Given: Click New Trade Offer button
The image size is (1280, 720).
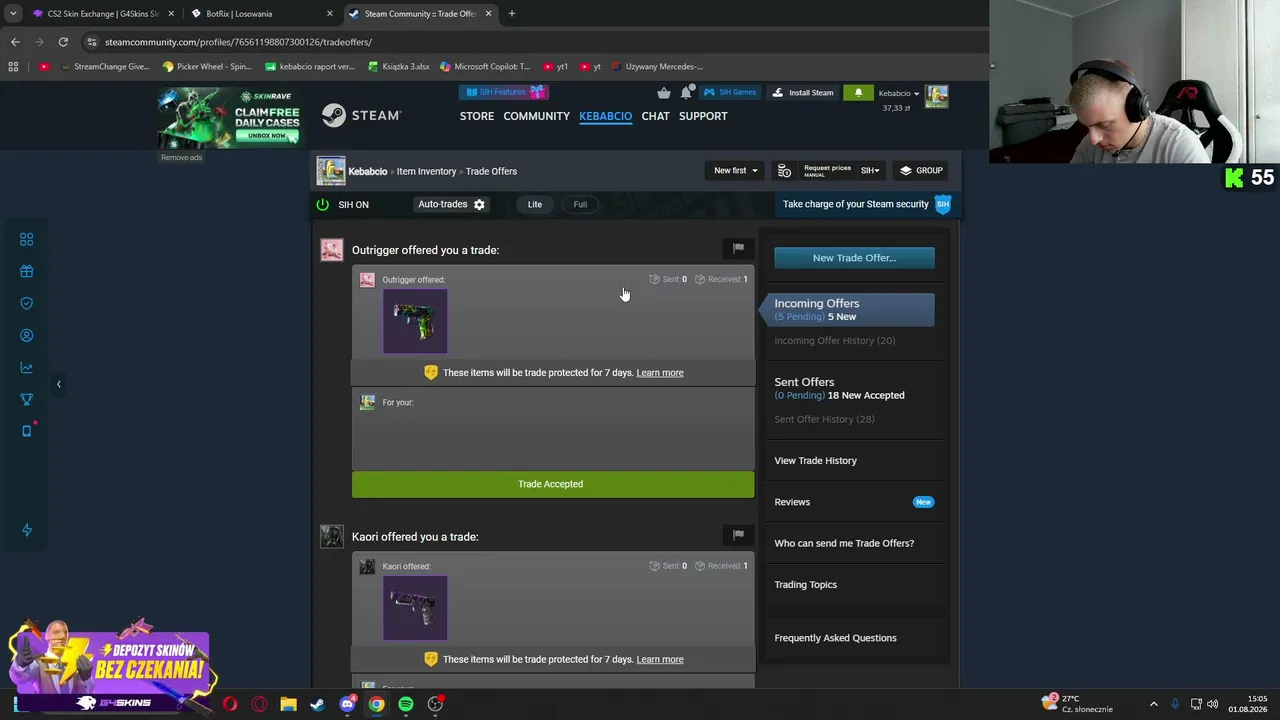Looking at the screenshot, I should [x=854, y=258].
